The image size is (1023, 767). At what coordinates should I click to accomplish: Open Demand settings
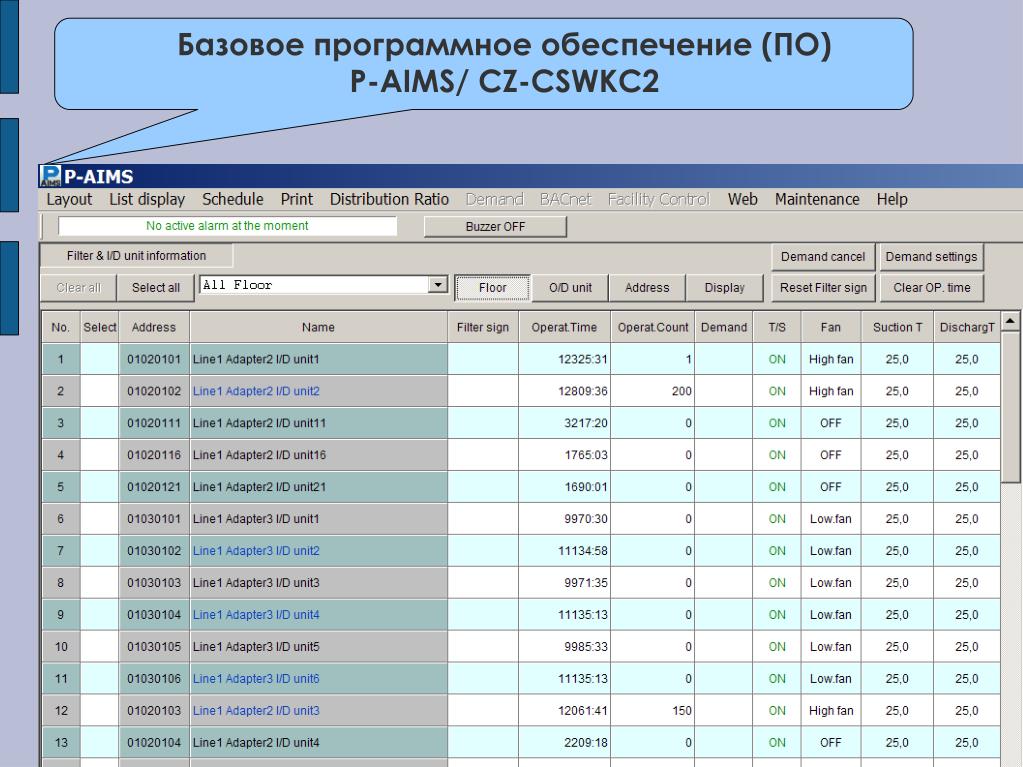931,256
